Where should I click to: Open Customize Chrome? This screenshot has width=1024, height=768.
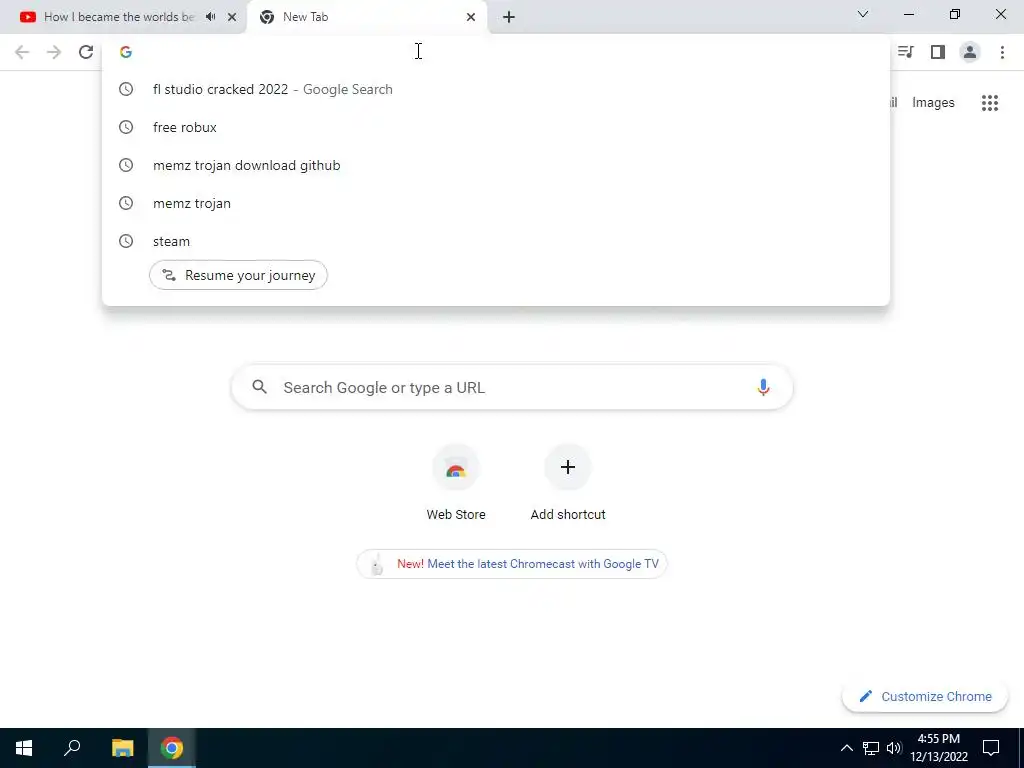pos(925,696)
